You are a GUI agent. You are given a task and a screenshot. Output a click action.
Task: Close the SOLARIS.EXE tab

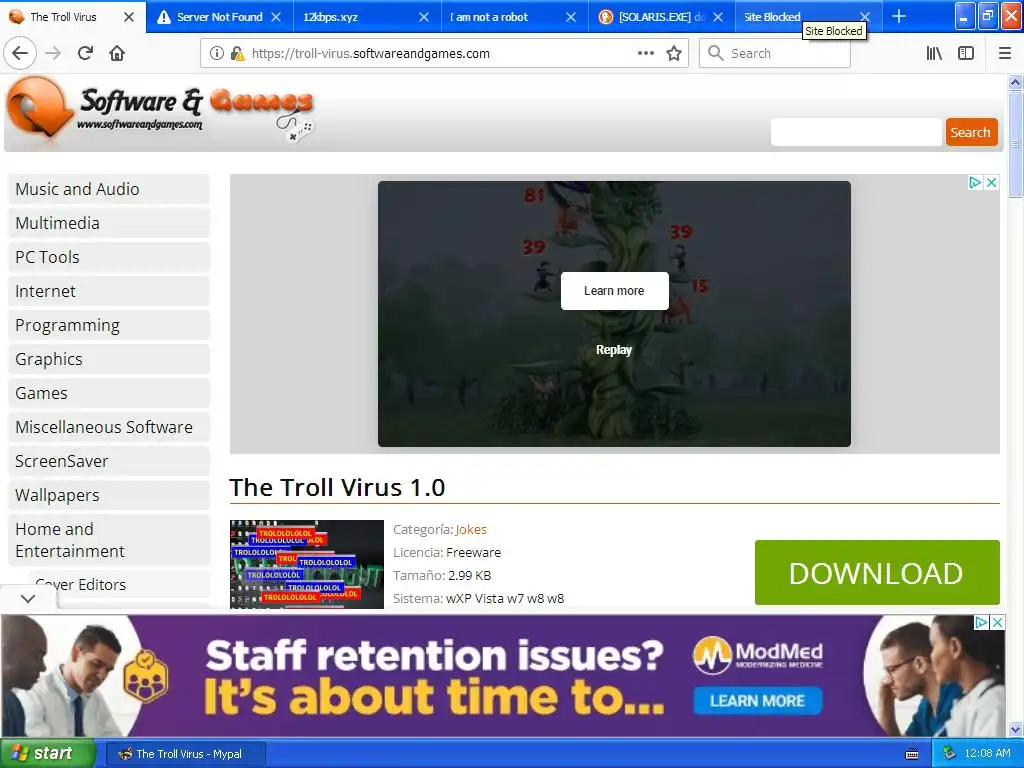718,17
